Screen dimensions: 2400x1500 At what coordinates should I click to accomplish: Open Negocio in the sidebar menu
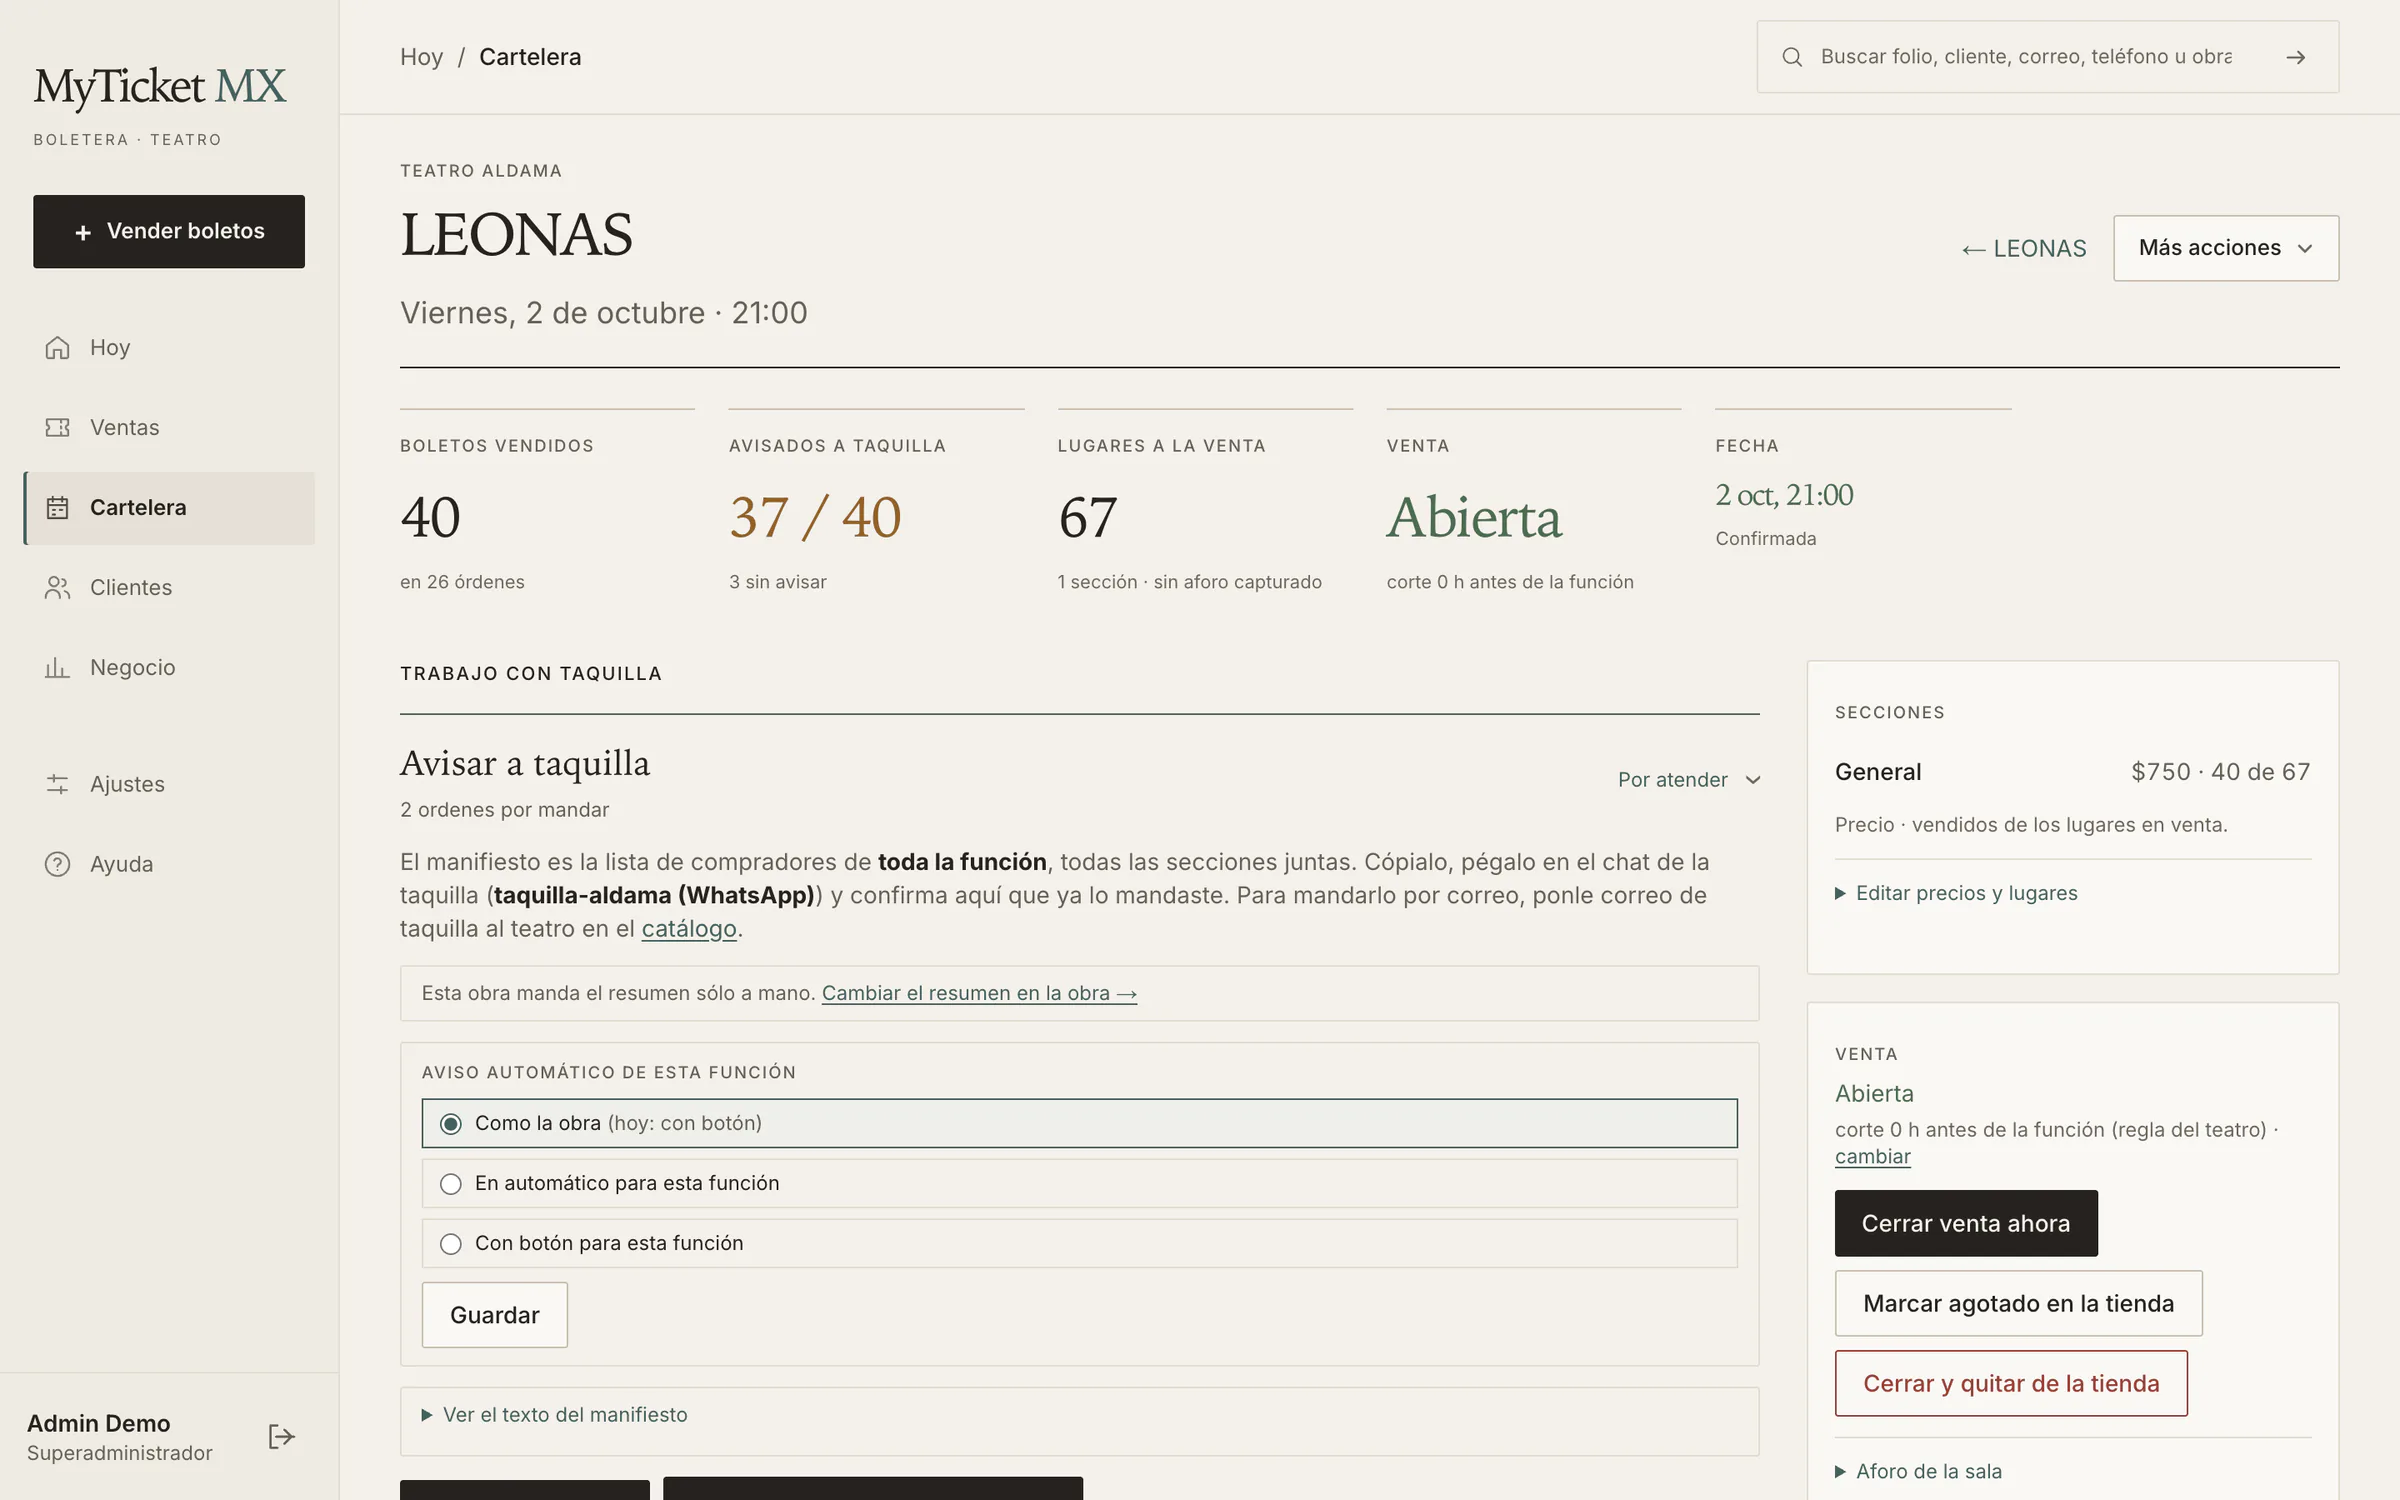(169, 667)
